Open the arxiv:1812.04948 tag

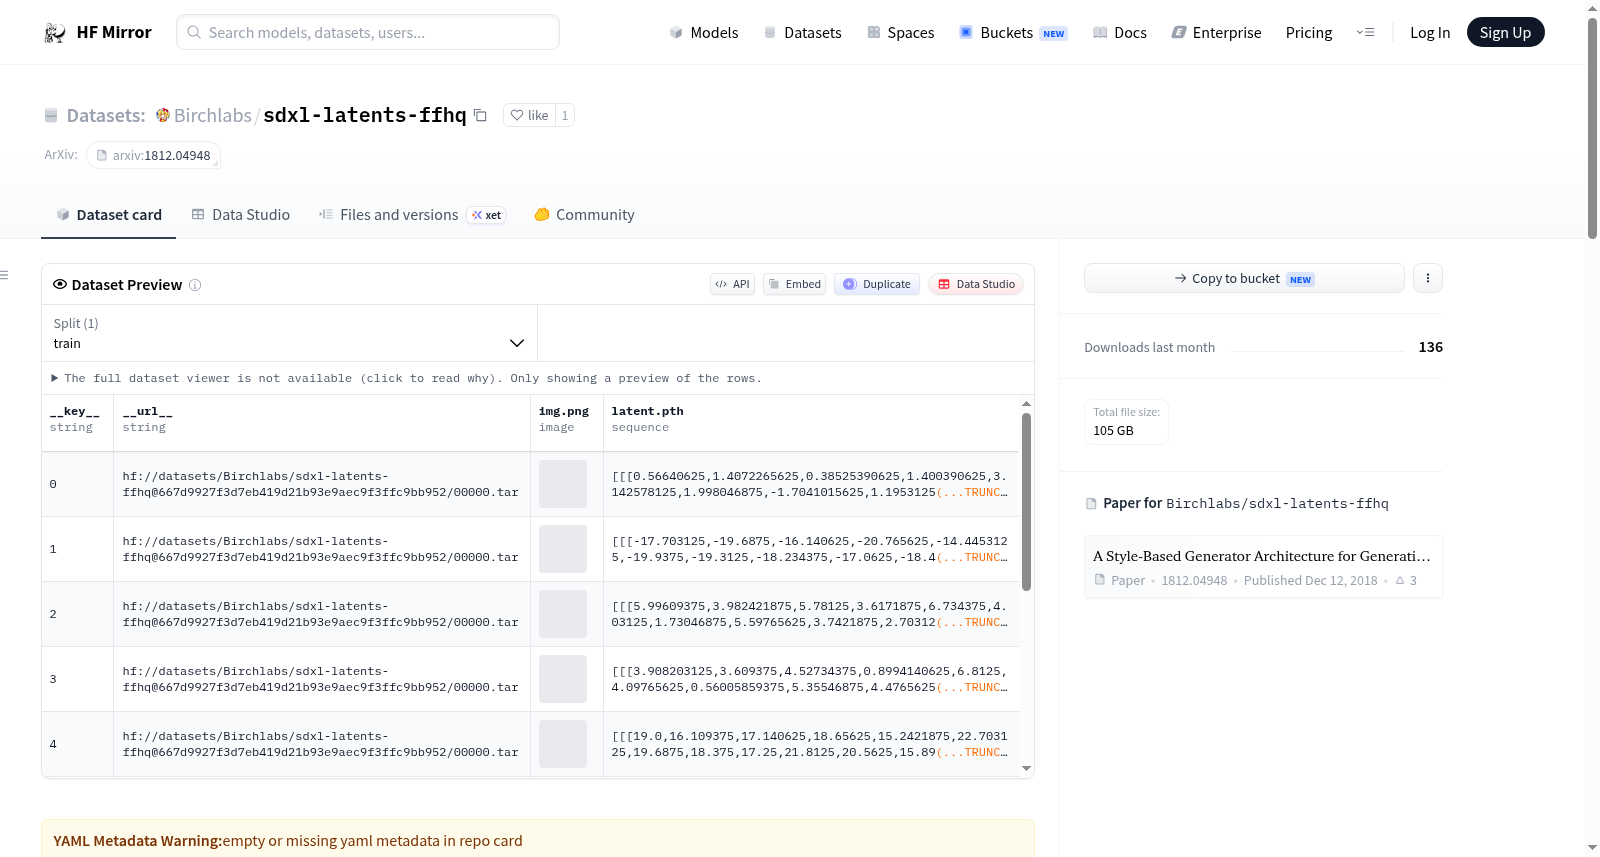click(153, 155)
